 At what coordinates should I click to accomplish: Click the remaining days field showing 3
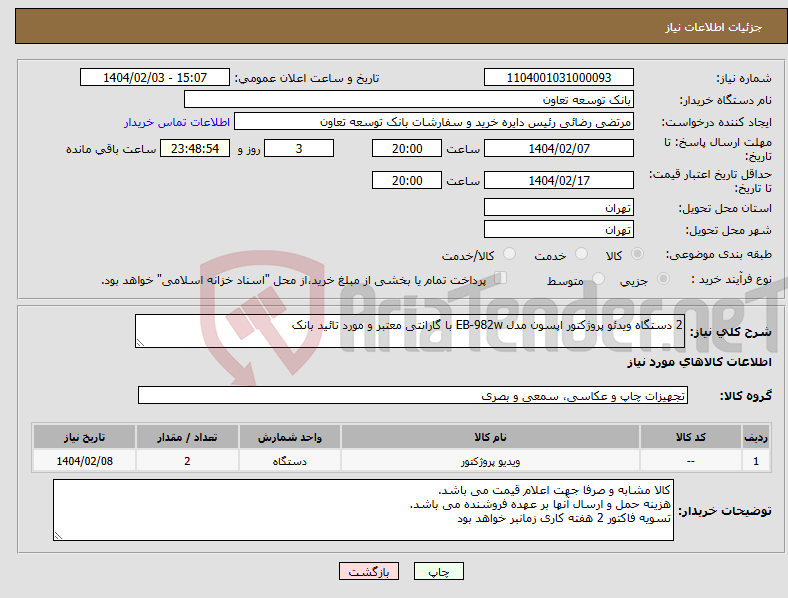[299, 148]
